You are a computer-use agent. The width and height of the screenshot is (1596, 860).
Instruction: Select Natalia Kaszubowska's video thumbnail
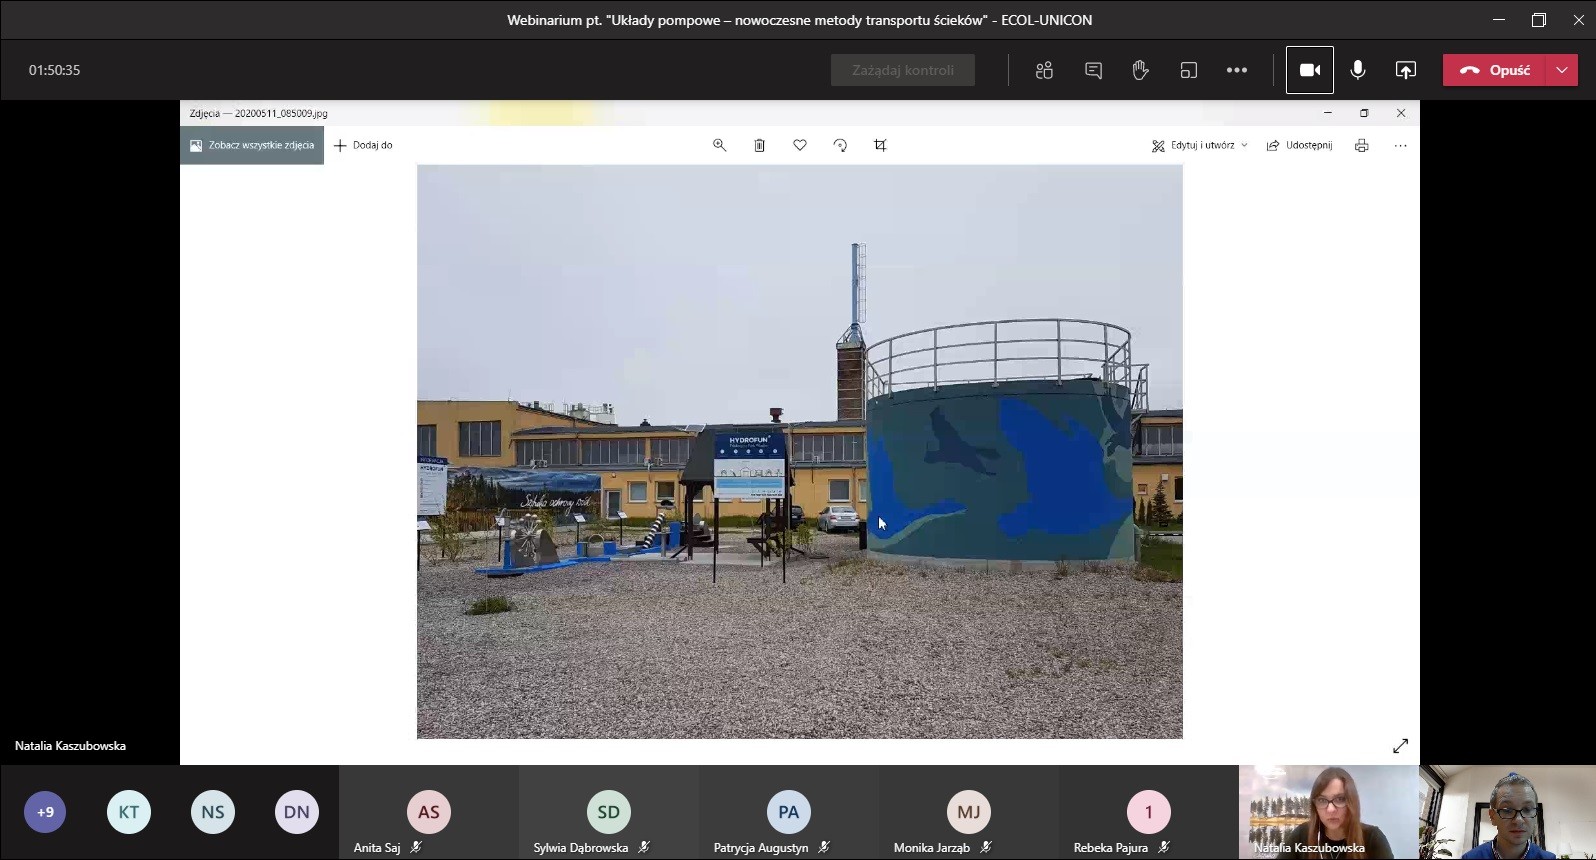(x=1328, y=812)
